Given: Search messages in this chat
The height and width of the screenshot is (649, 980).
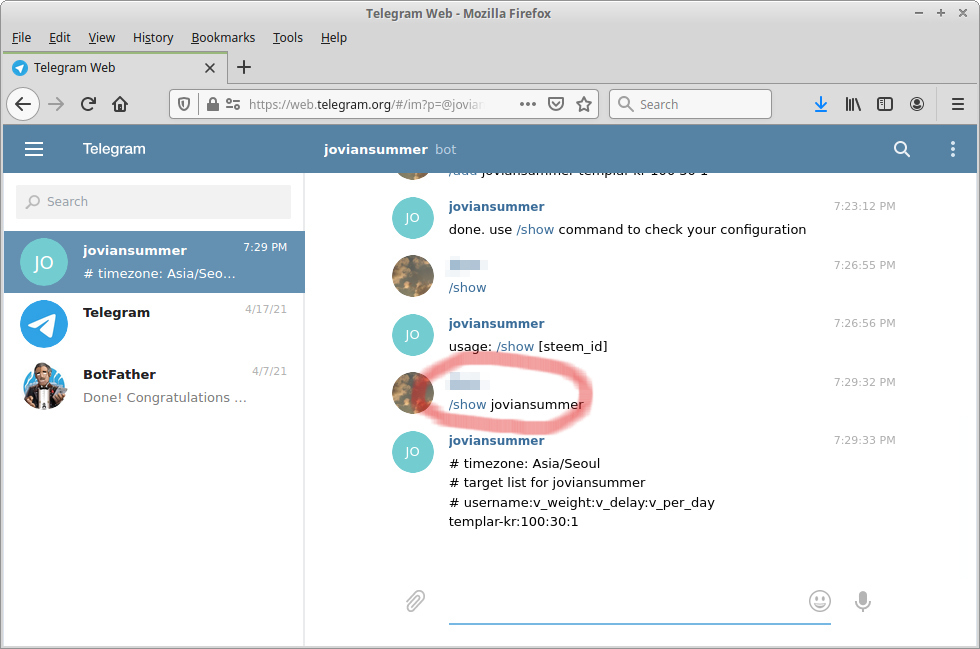Looking at the screenshot, I should pyautogui.click(x=901, y=149).
